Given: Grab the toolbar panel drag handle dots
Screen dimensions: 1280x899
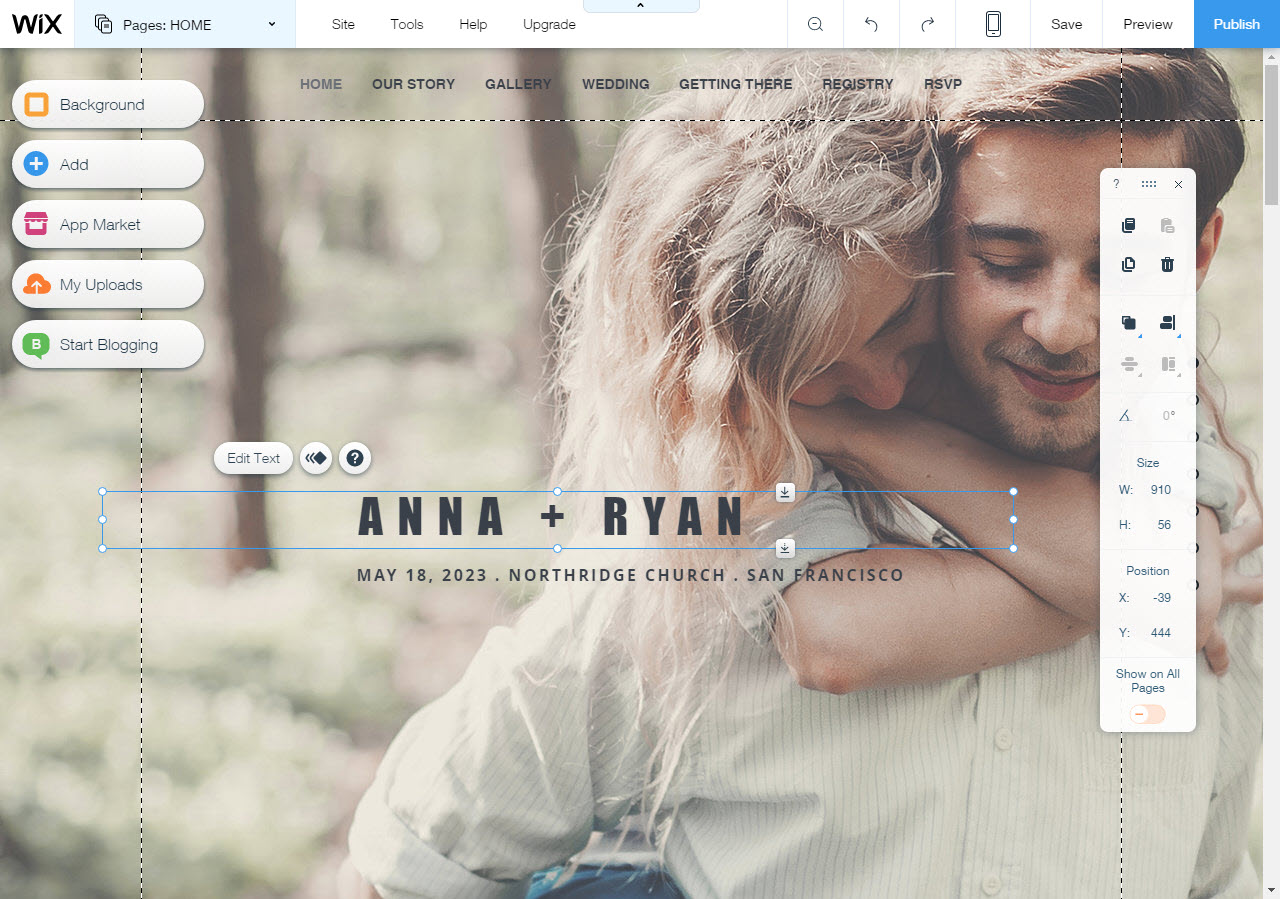Looking at the screenshot, I should pyautogui.click(x=1148, y=184).
